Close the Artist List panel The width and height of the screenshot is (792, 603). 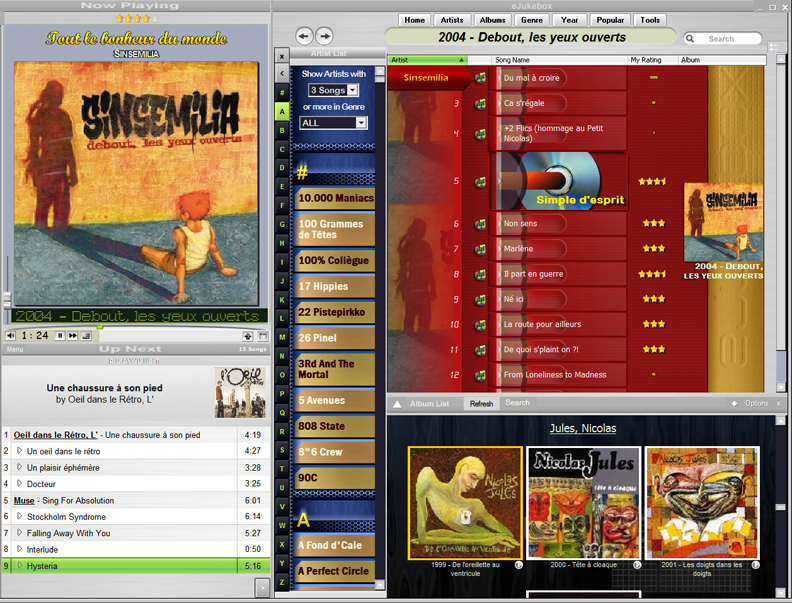[x=282, y=56]
